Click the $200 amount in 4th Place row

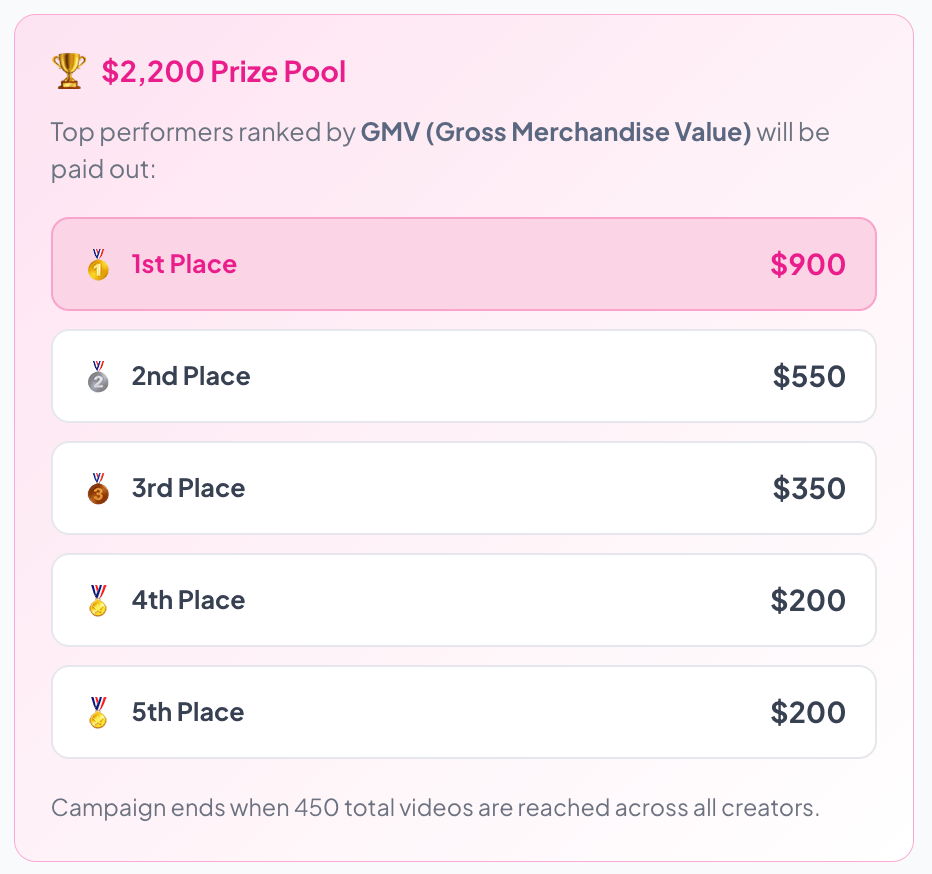click(x=808, y=601)
